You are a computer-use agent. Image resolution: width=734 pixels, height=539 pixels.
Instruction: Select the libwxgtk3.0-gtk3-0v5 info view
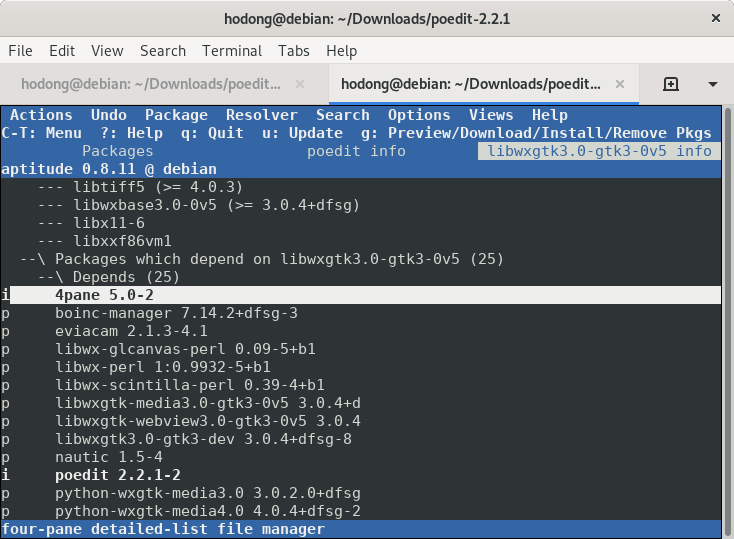coord(599,151)
